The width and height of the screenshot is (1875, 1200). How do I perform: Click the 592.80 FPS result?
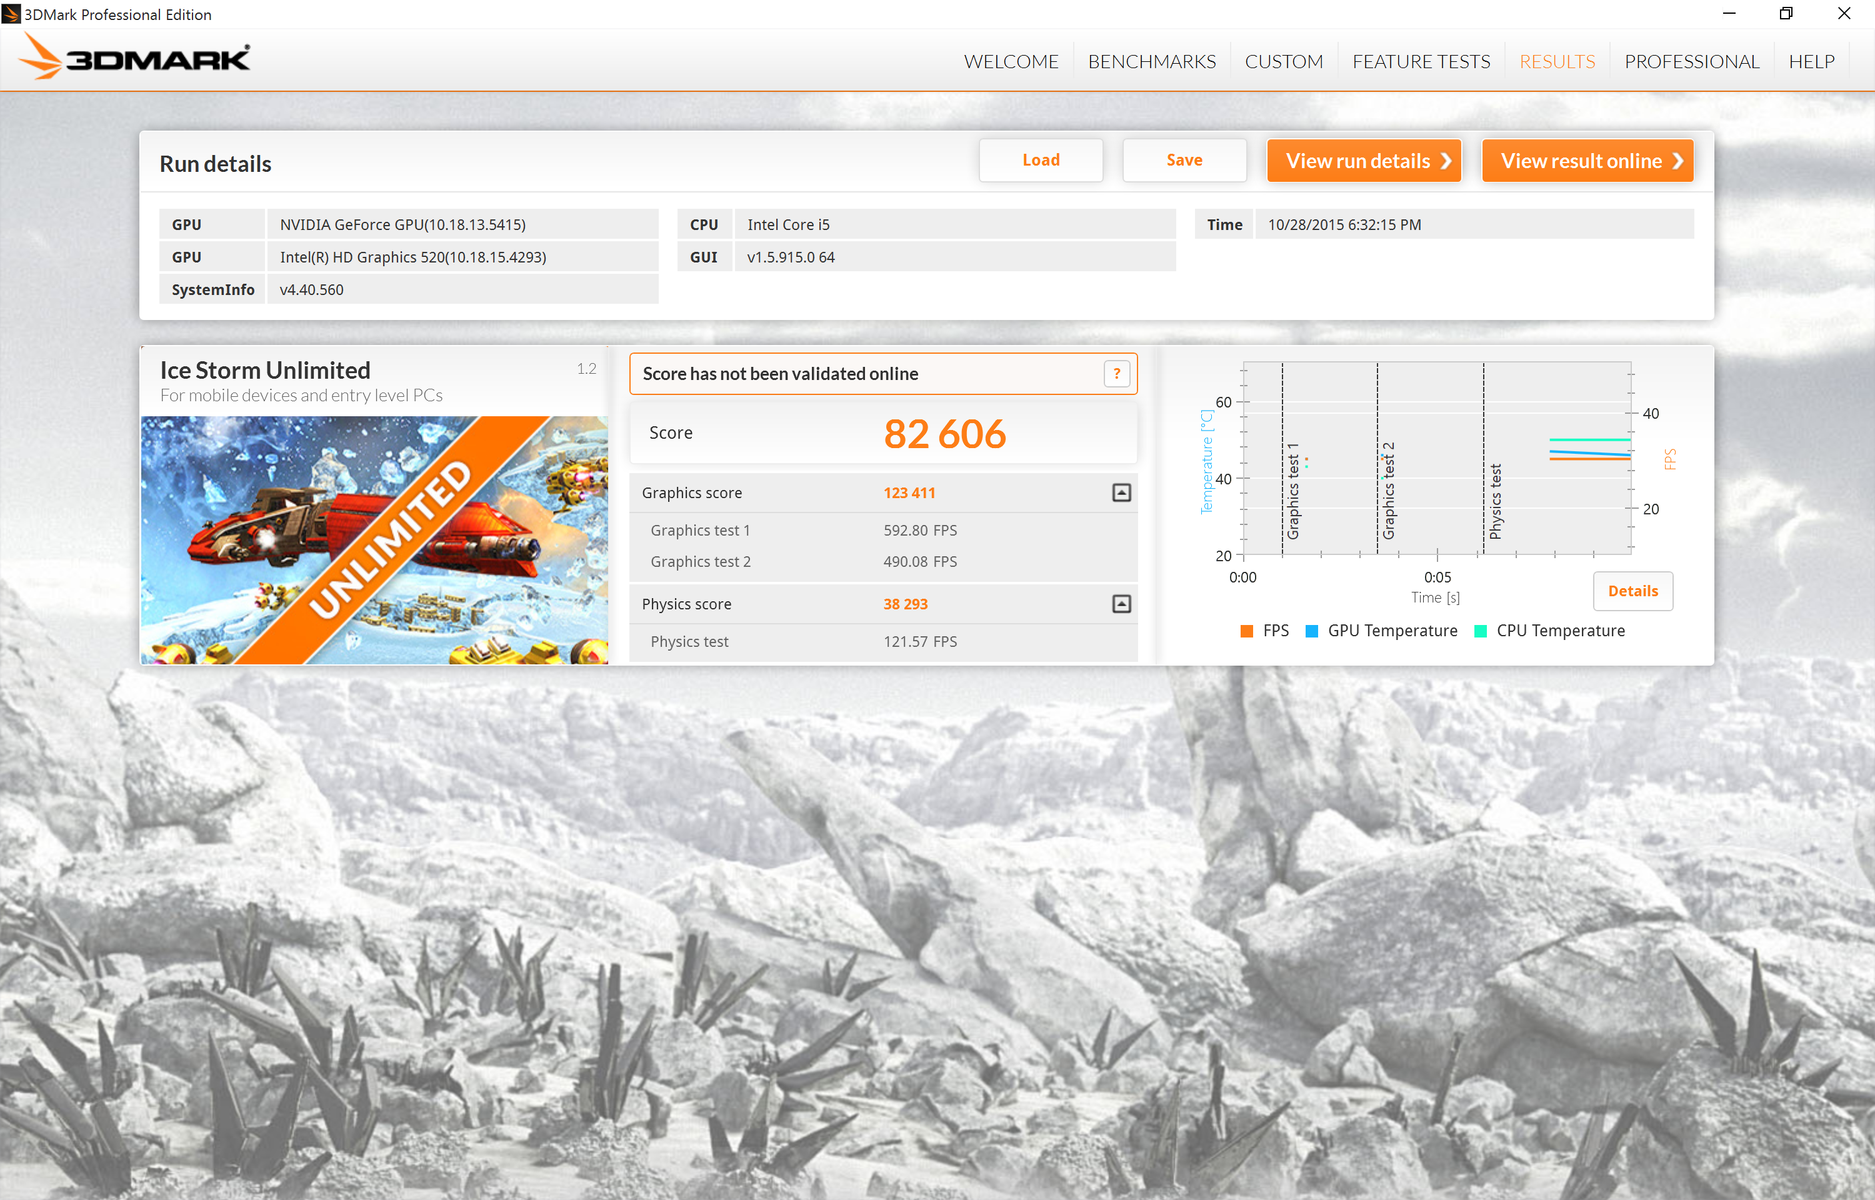[920, 531]
